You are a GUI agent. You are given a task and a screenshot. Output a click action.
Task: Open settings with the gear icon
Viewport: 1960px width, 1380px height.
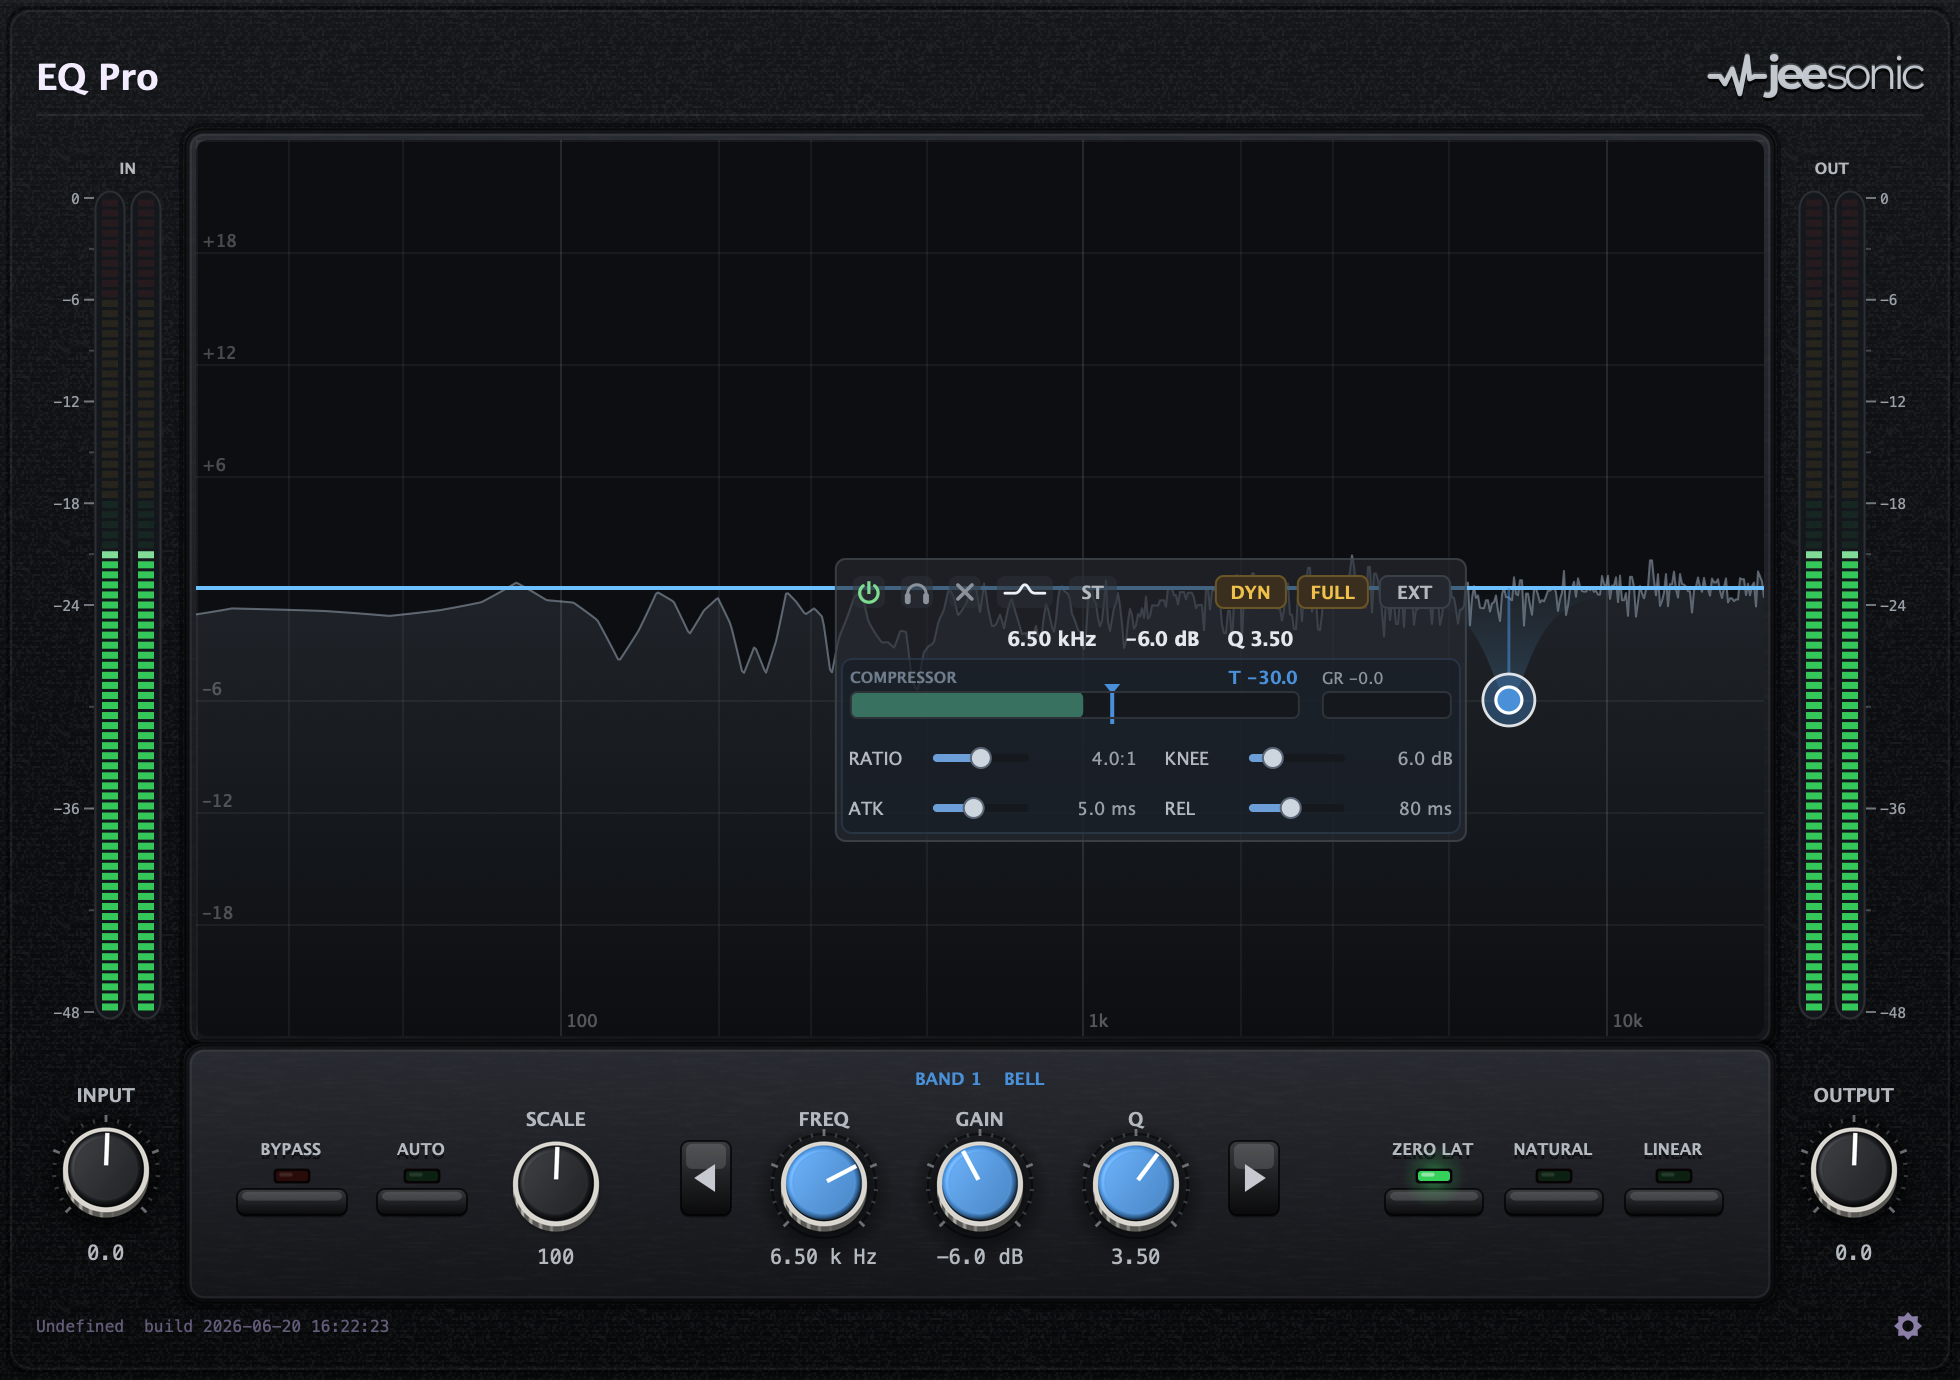point(1908,1326)
